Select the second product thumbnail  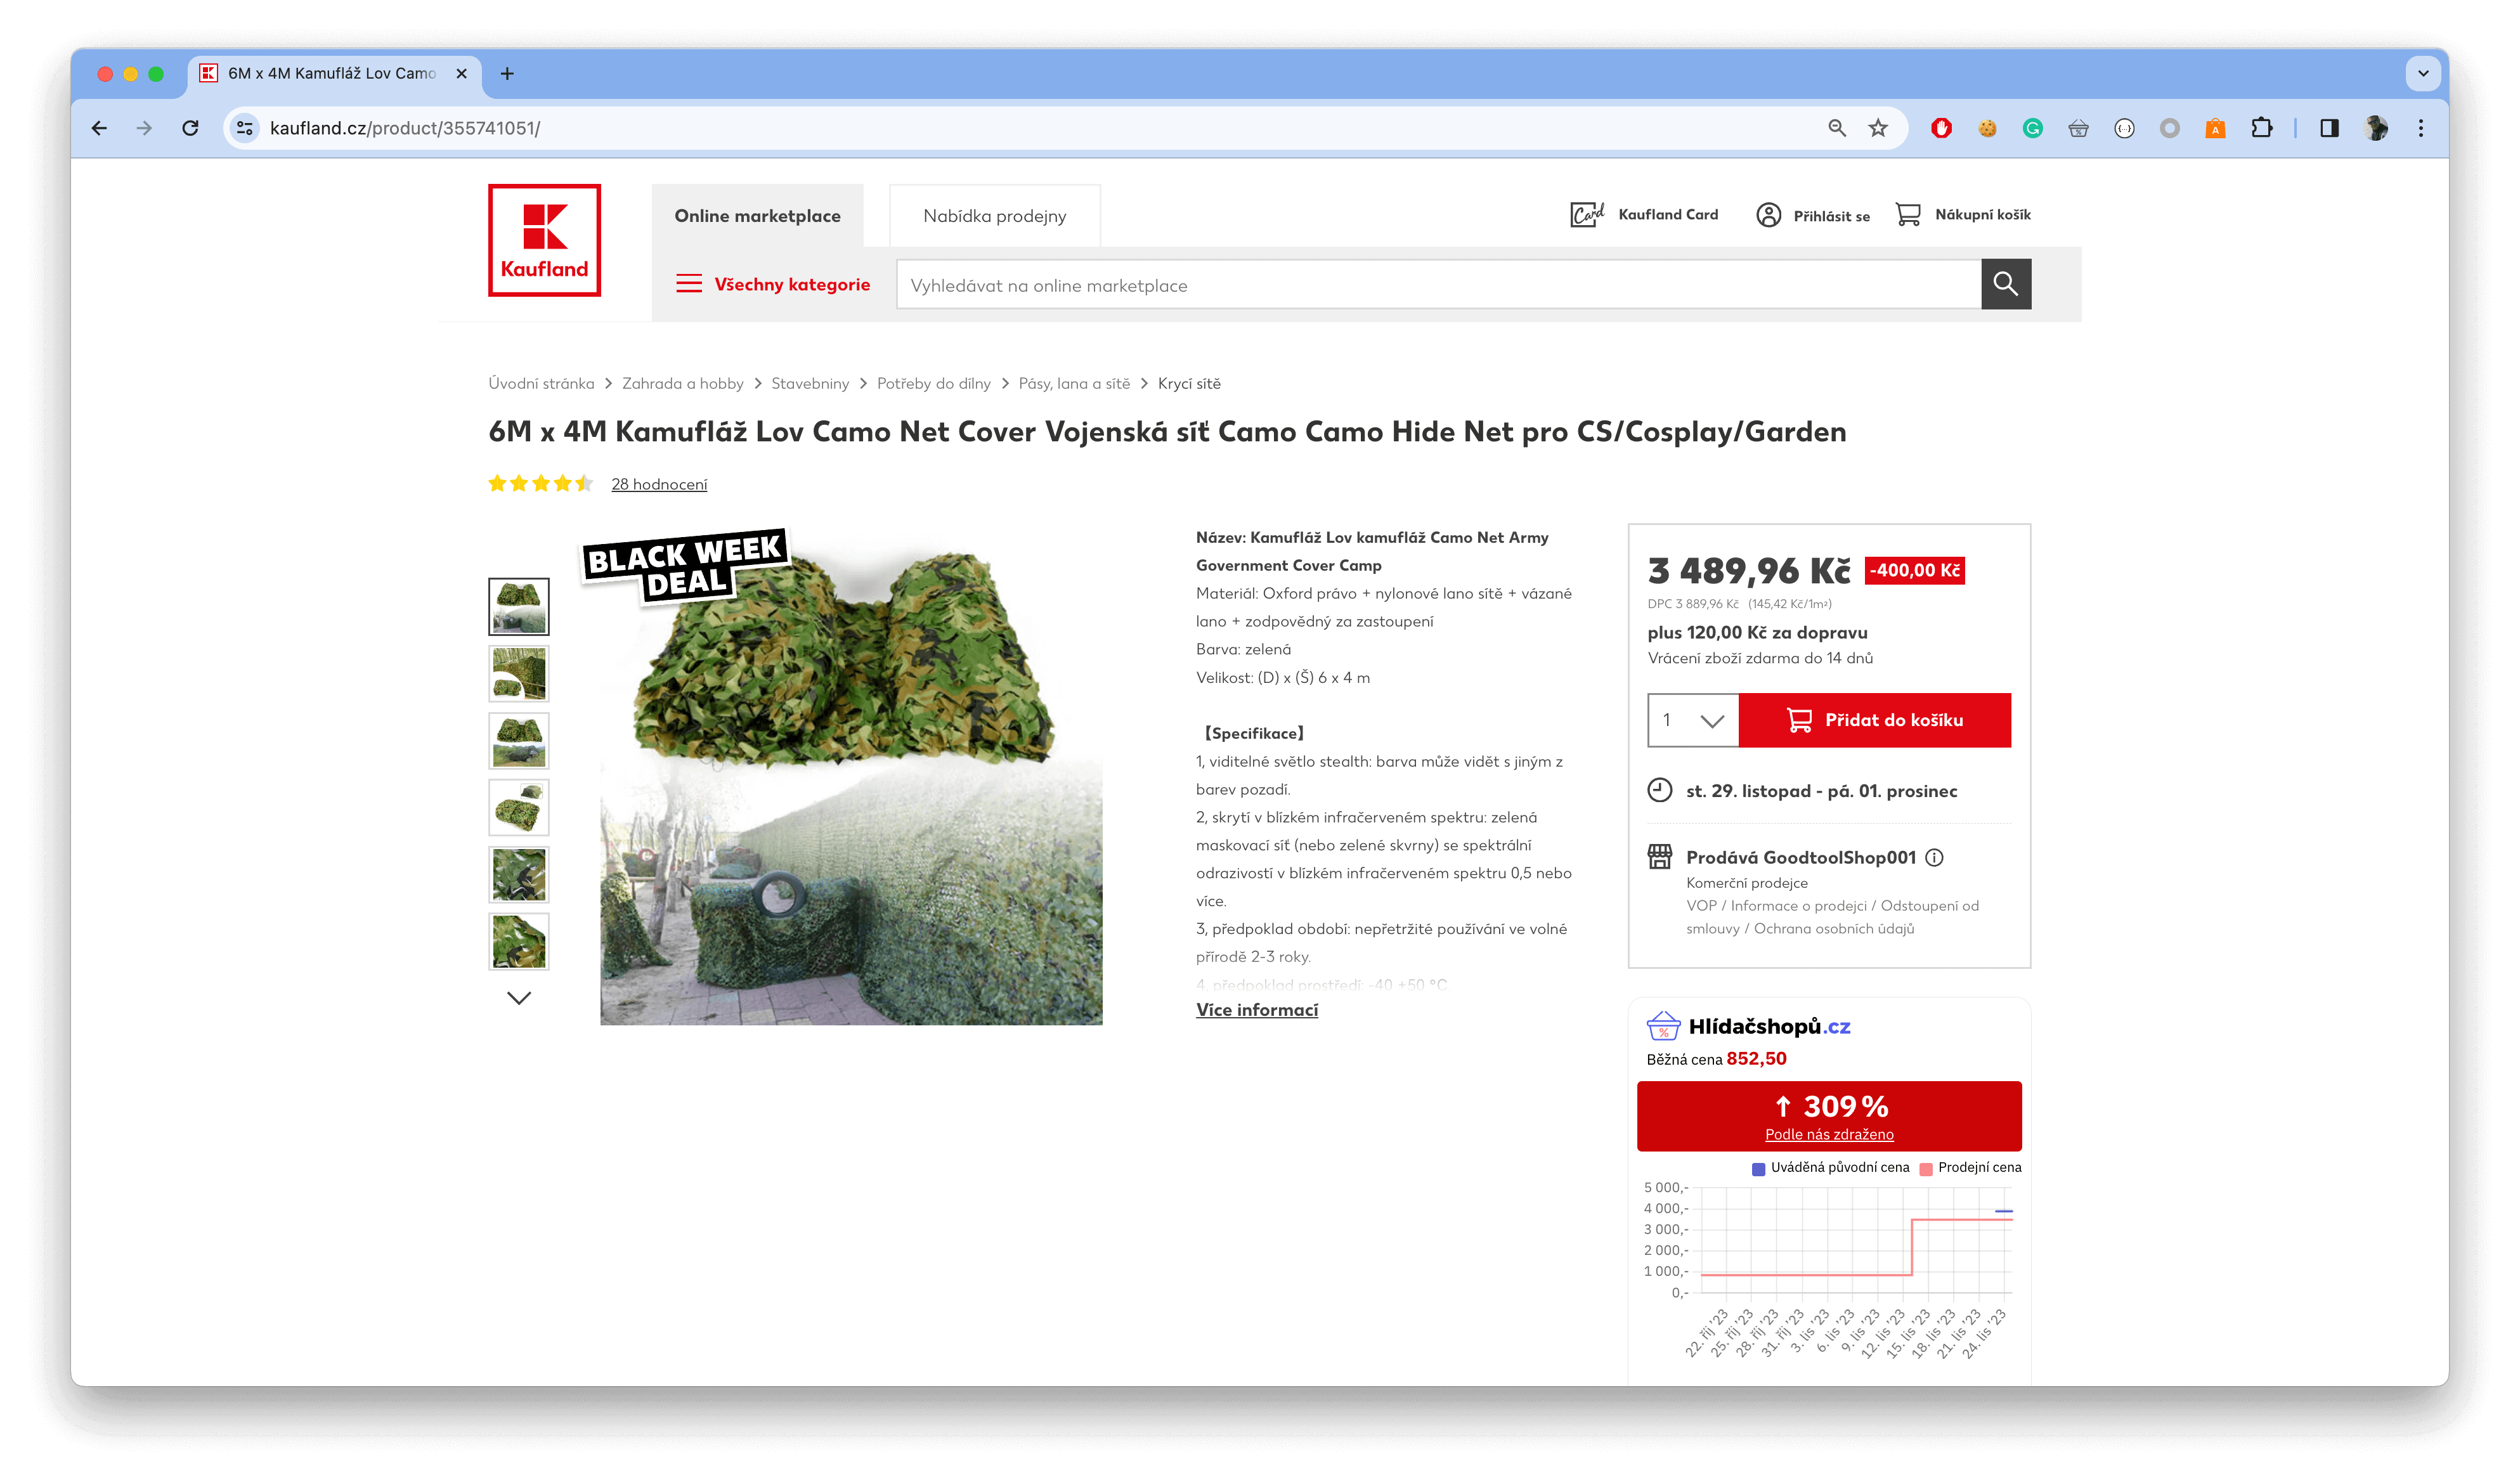(518, 673)
